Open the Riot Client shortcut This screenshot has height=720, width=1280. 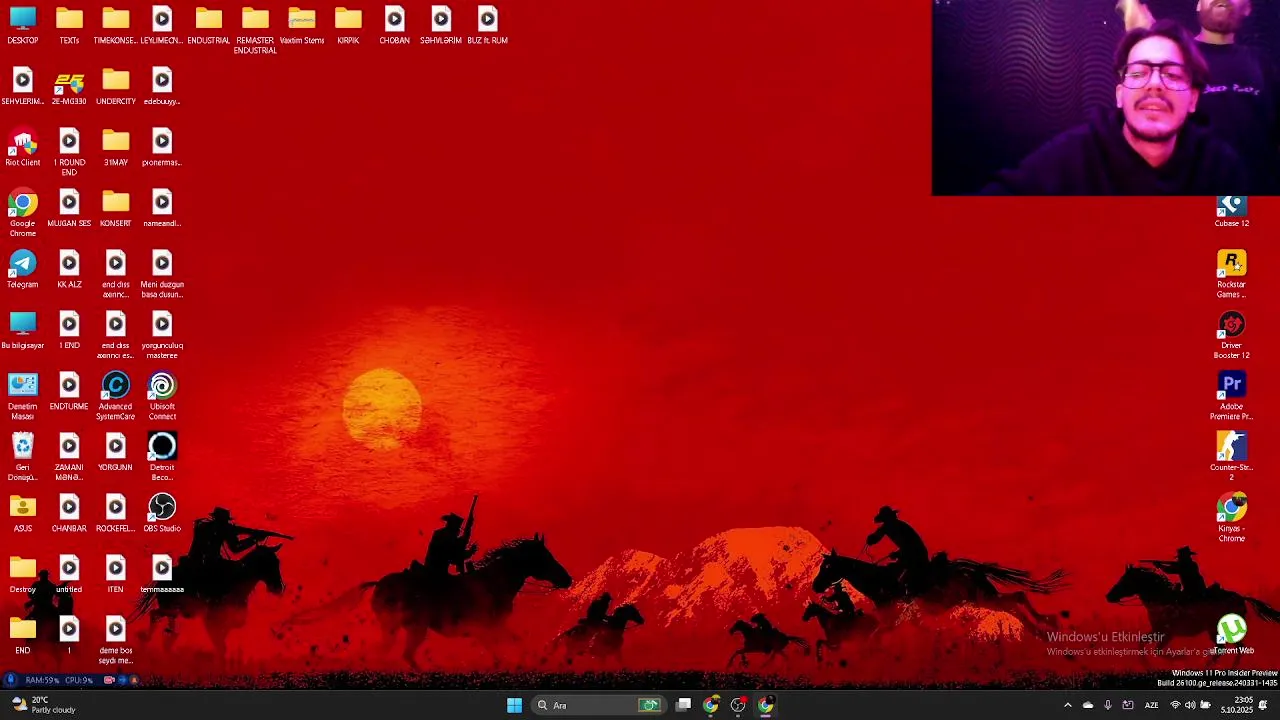tap(22, 148)
